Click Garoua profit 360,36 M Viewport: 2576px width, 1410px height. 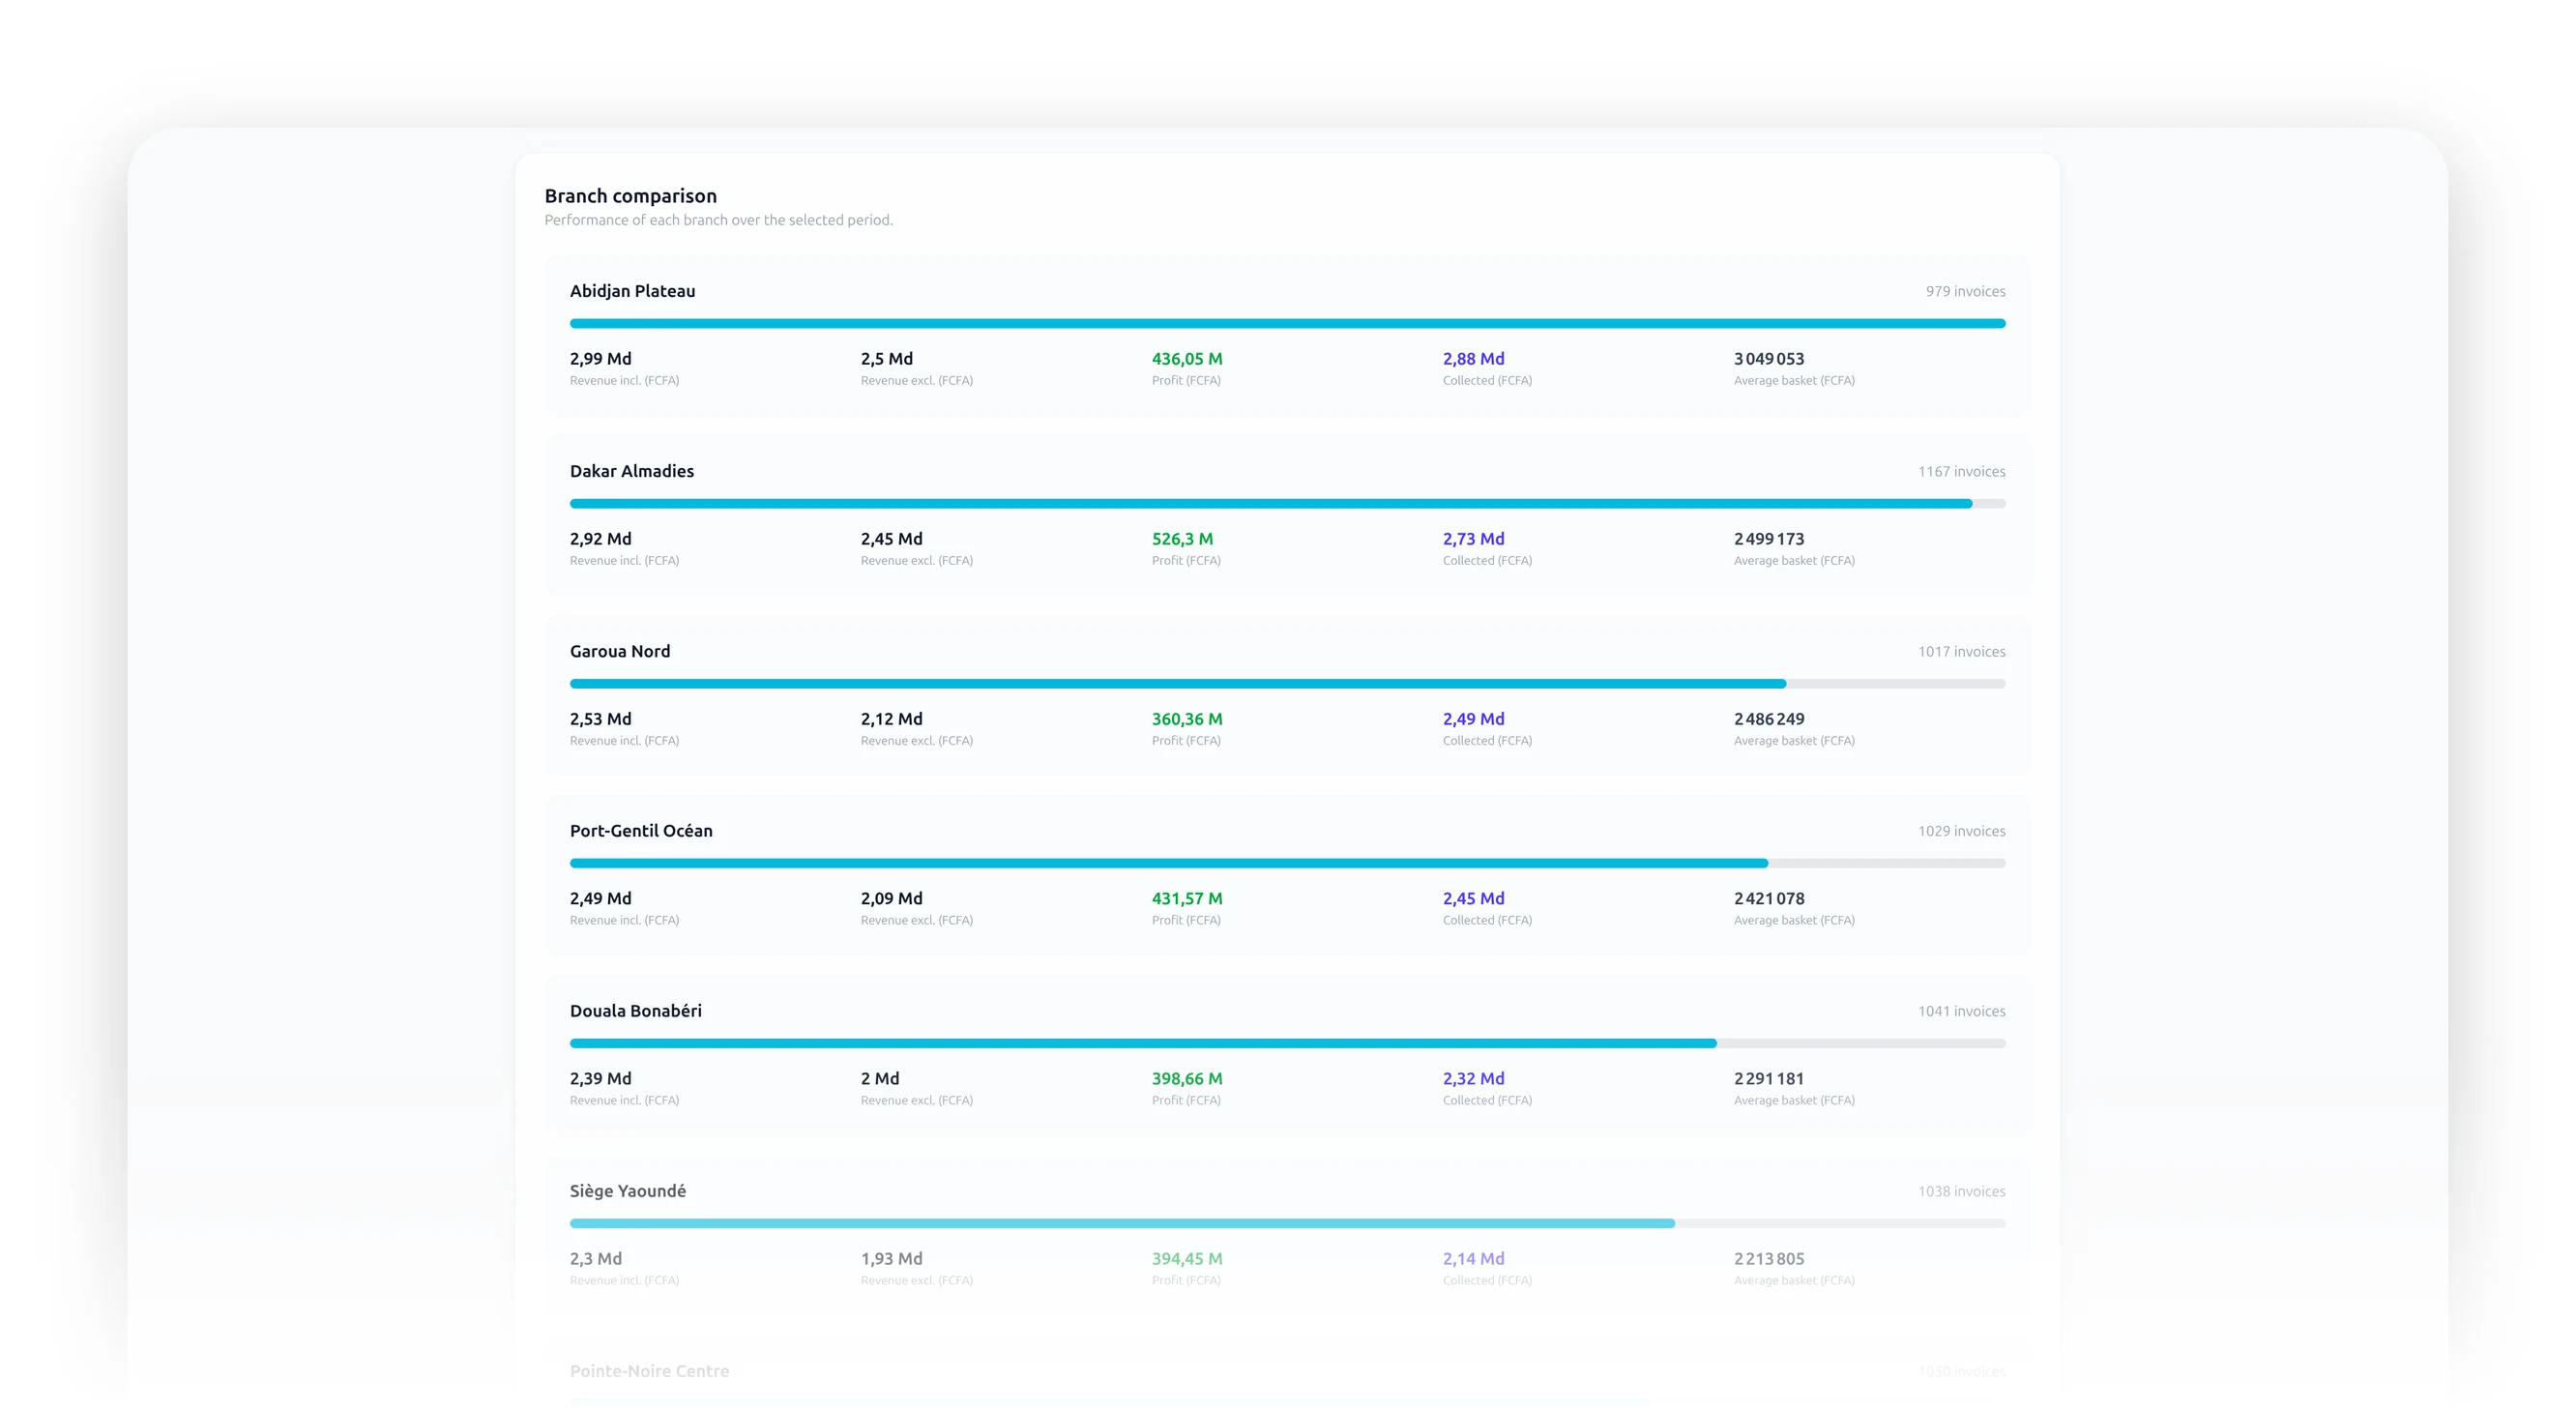1186,719
